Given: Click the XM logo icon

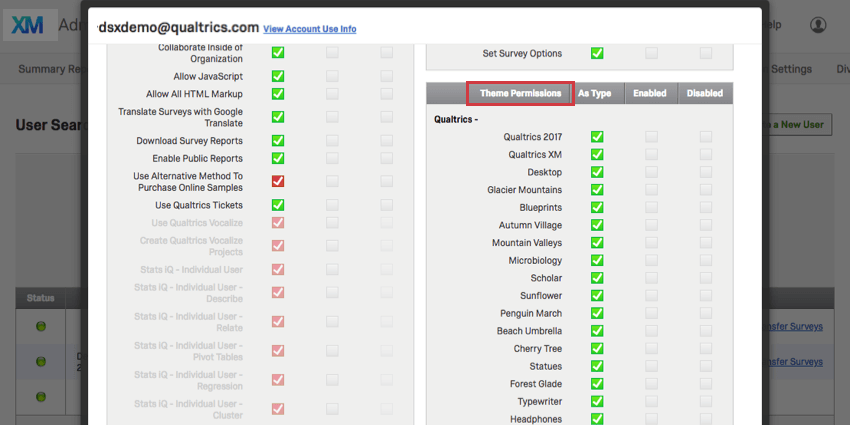Looking at the screenshot, I should [27, 25].
